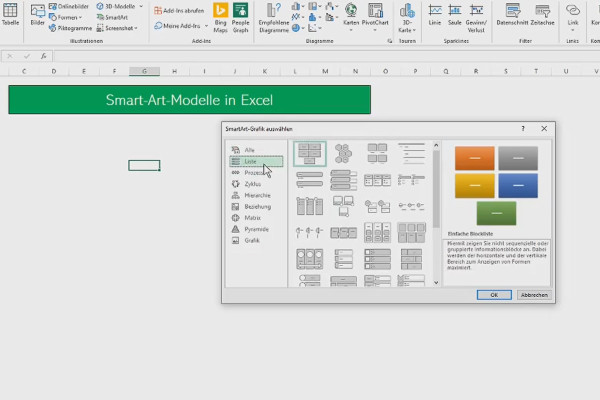Viewport: 600px width, 400px height.
Task: Click the green preview block
Action: [x=496, y=213]
